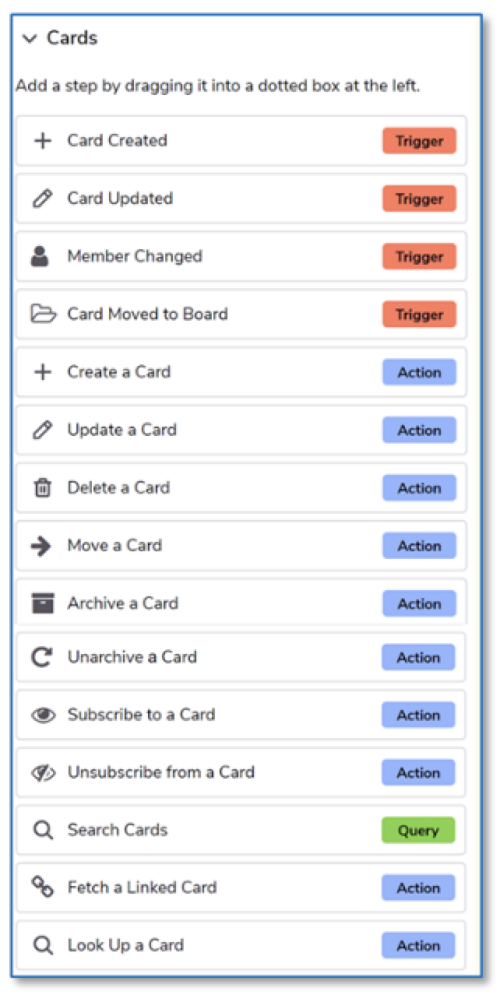500x995 pixels.
Task: Click the archive box icon for Archive a Card
Action: click(x=43, y=603)
